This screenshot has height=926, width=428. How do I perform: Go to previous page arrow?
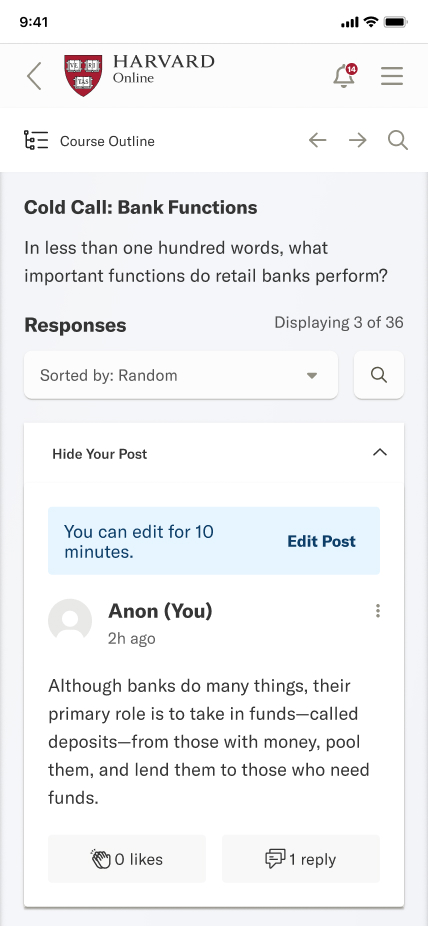click(x=318, y=141)
